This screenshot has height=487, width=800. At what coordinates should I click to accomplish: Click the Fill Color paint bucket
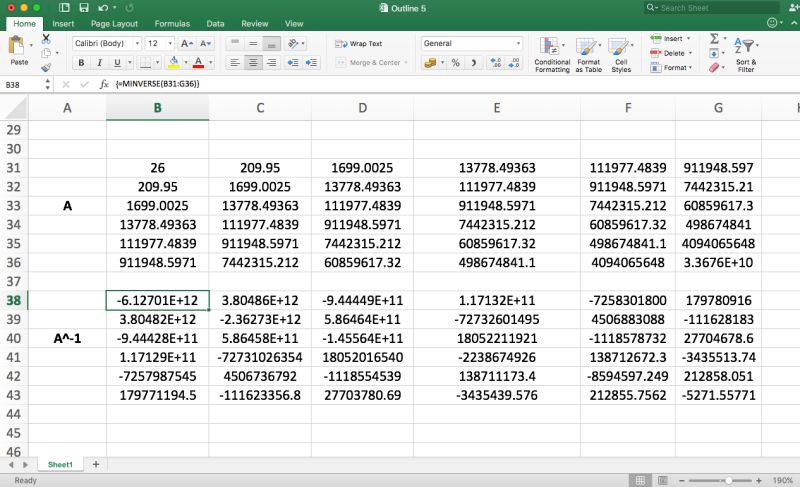tap(173, 63)
